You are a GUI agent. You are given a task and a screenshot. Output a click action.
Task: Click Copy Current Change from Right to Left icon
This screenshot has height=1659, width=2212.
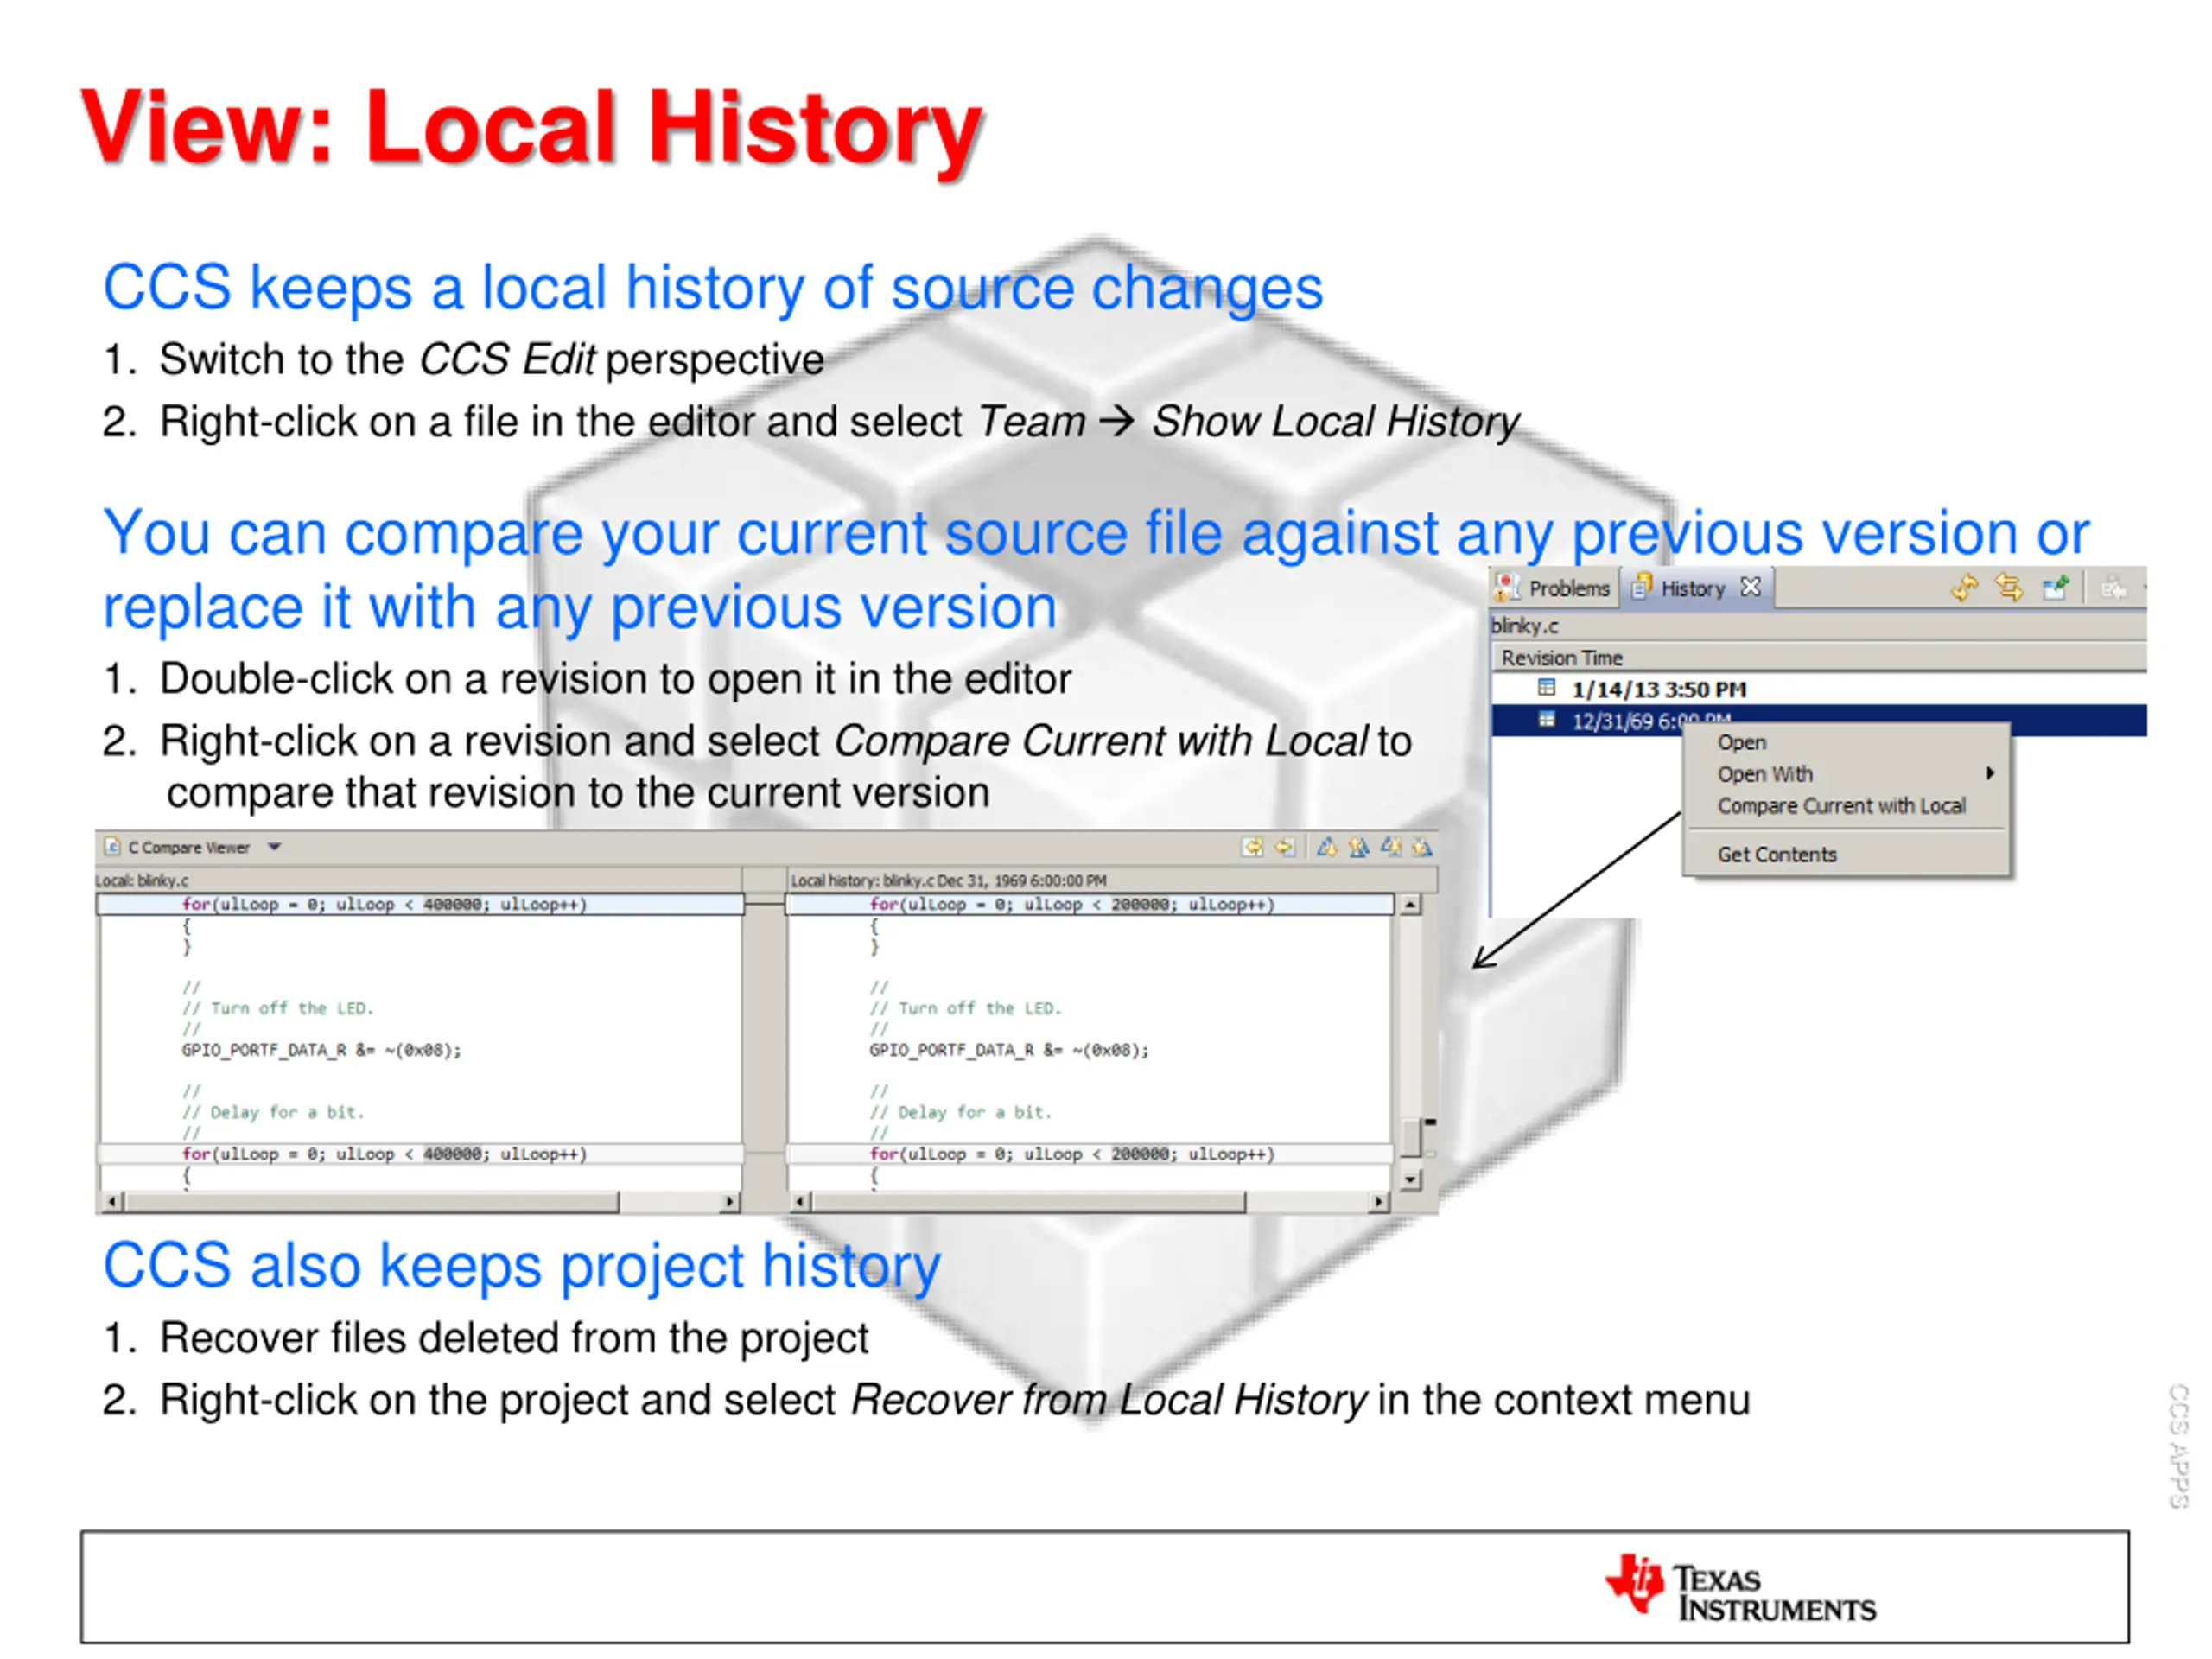[1285, 847]
